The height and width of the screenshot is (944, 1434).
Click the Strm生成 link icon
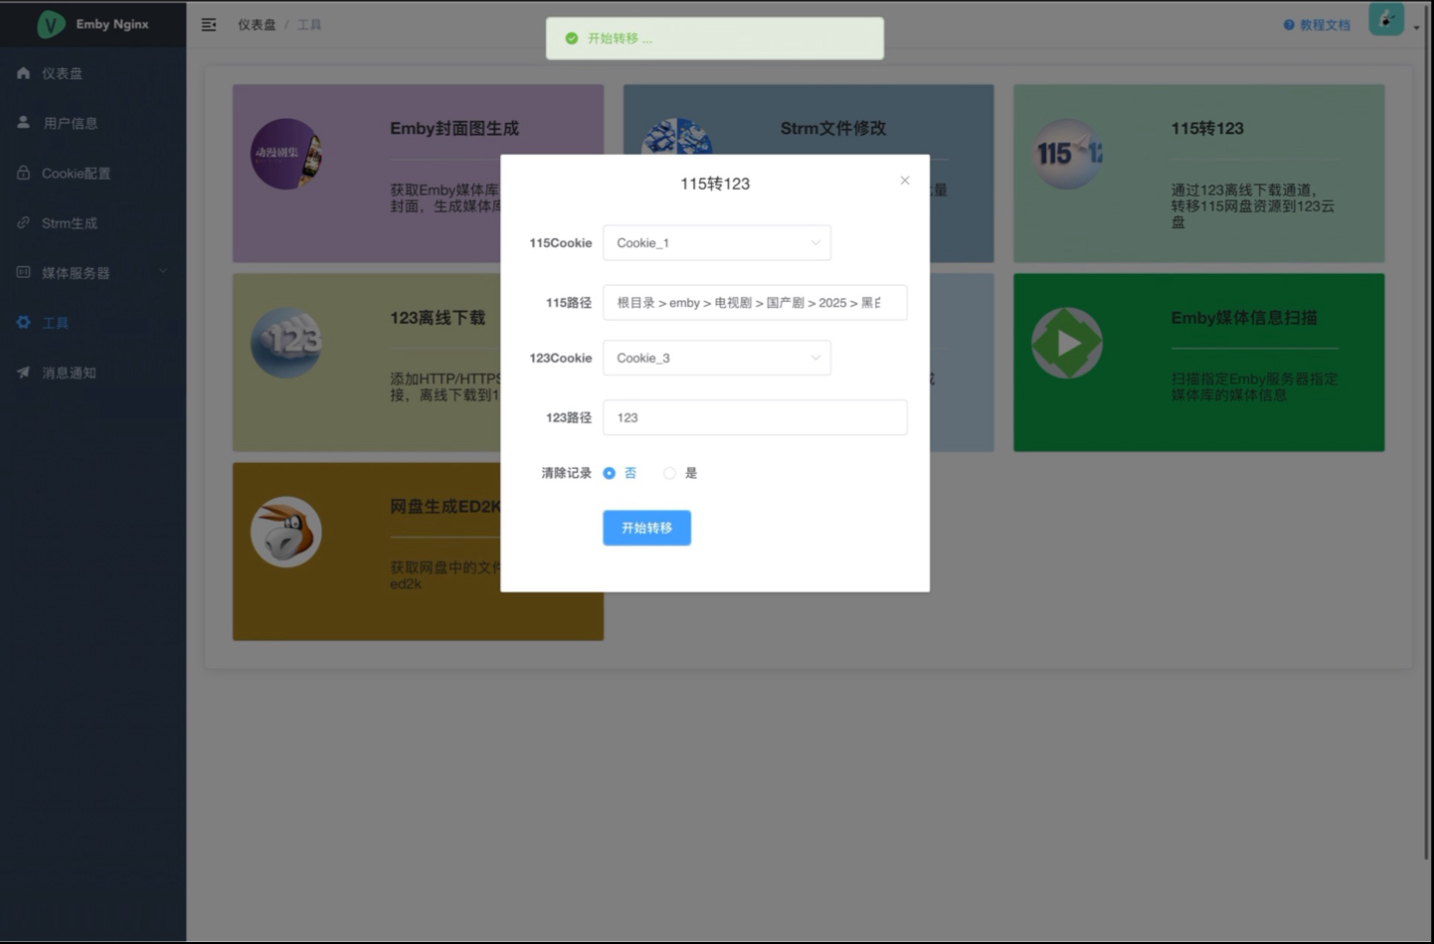(23, 222)
